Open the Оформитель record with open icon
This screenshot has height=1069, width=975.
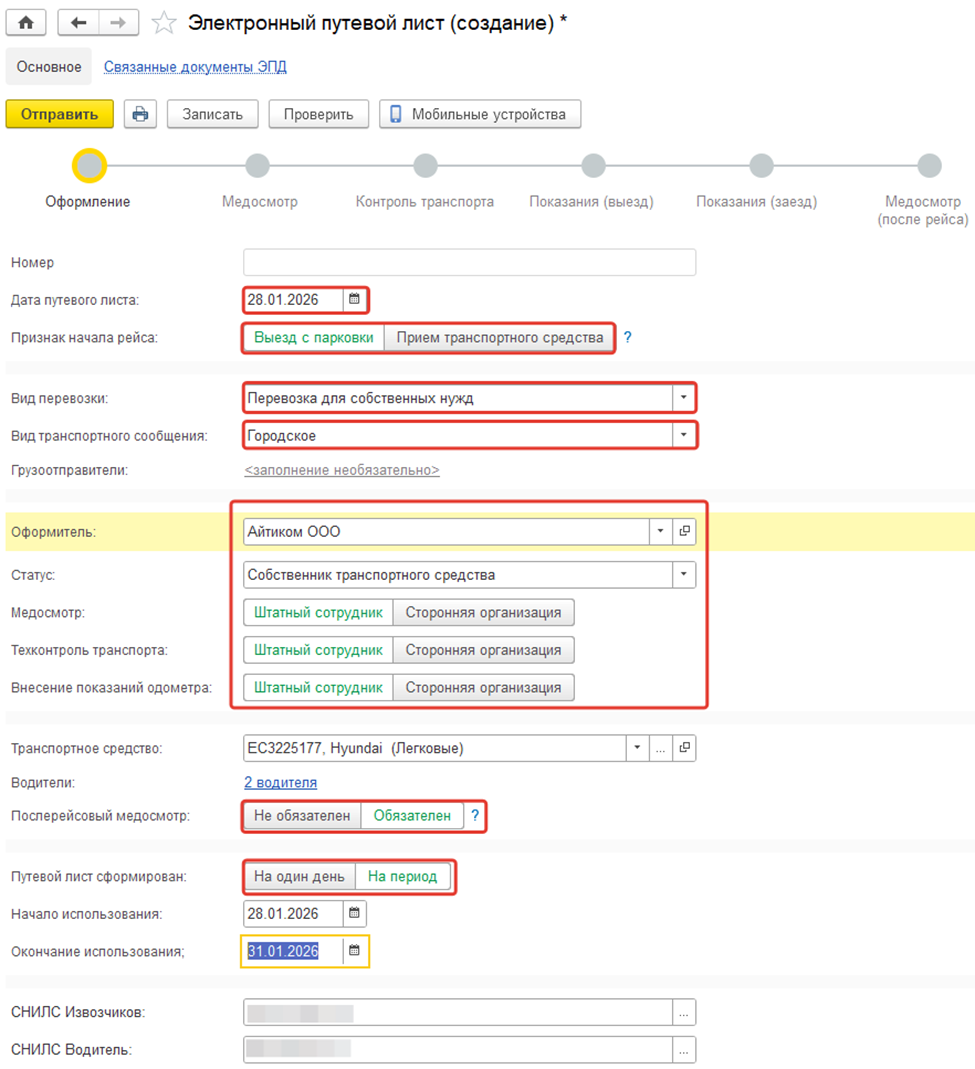coord(684,532)
